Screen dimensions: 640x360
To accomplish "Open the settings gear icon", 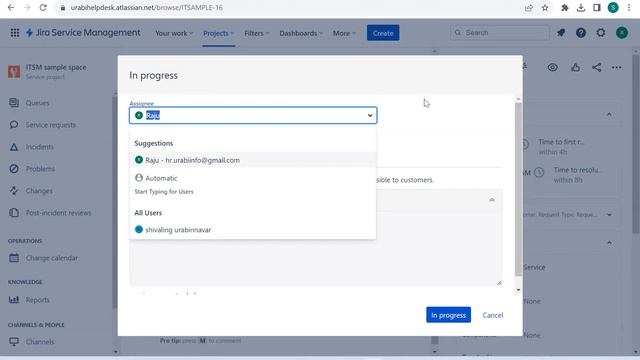I will [601, 33].
